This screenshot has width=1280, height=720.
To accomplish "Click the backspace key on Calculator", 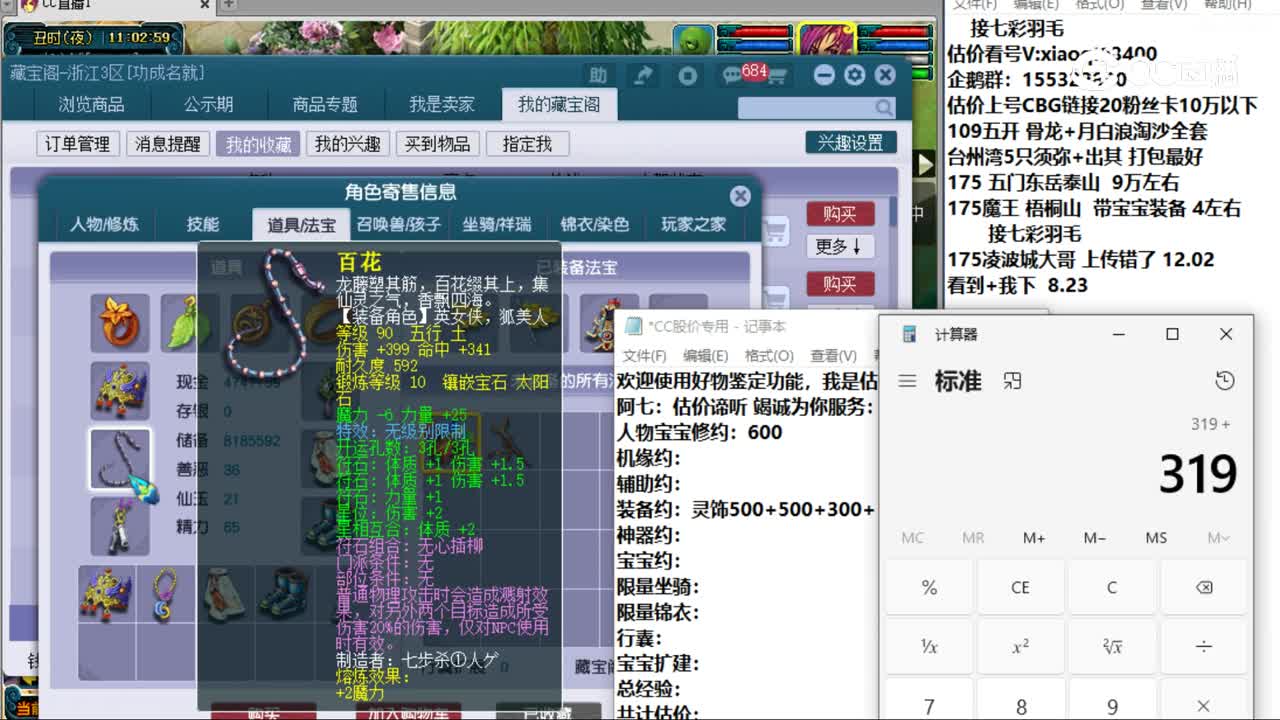I will pos(1205,587).
